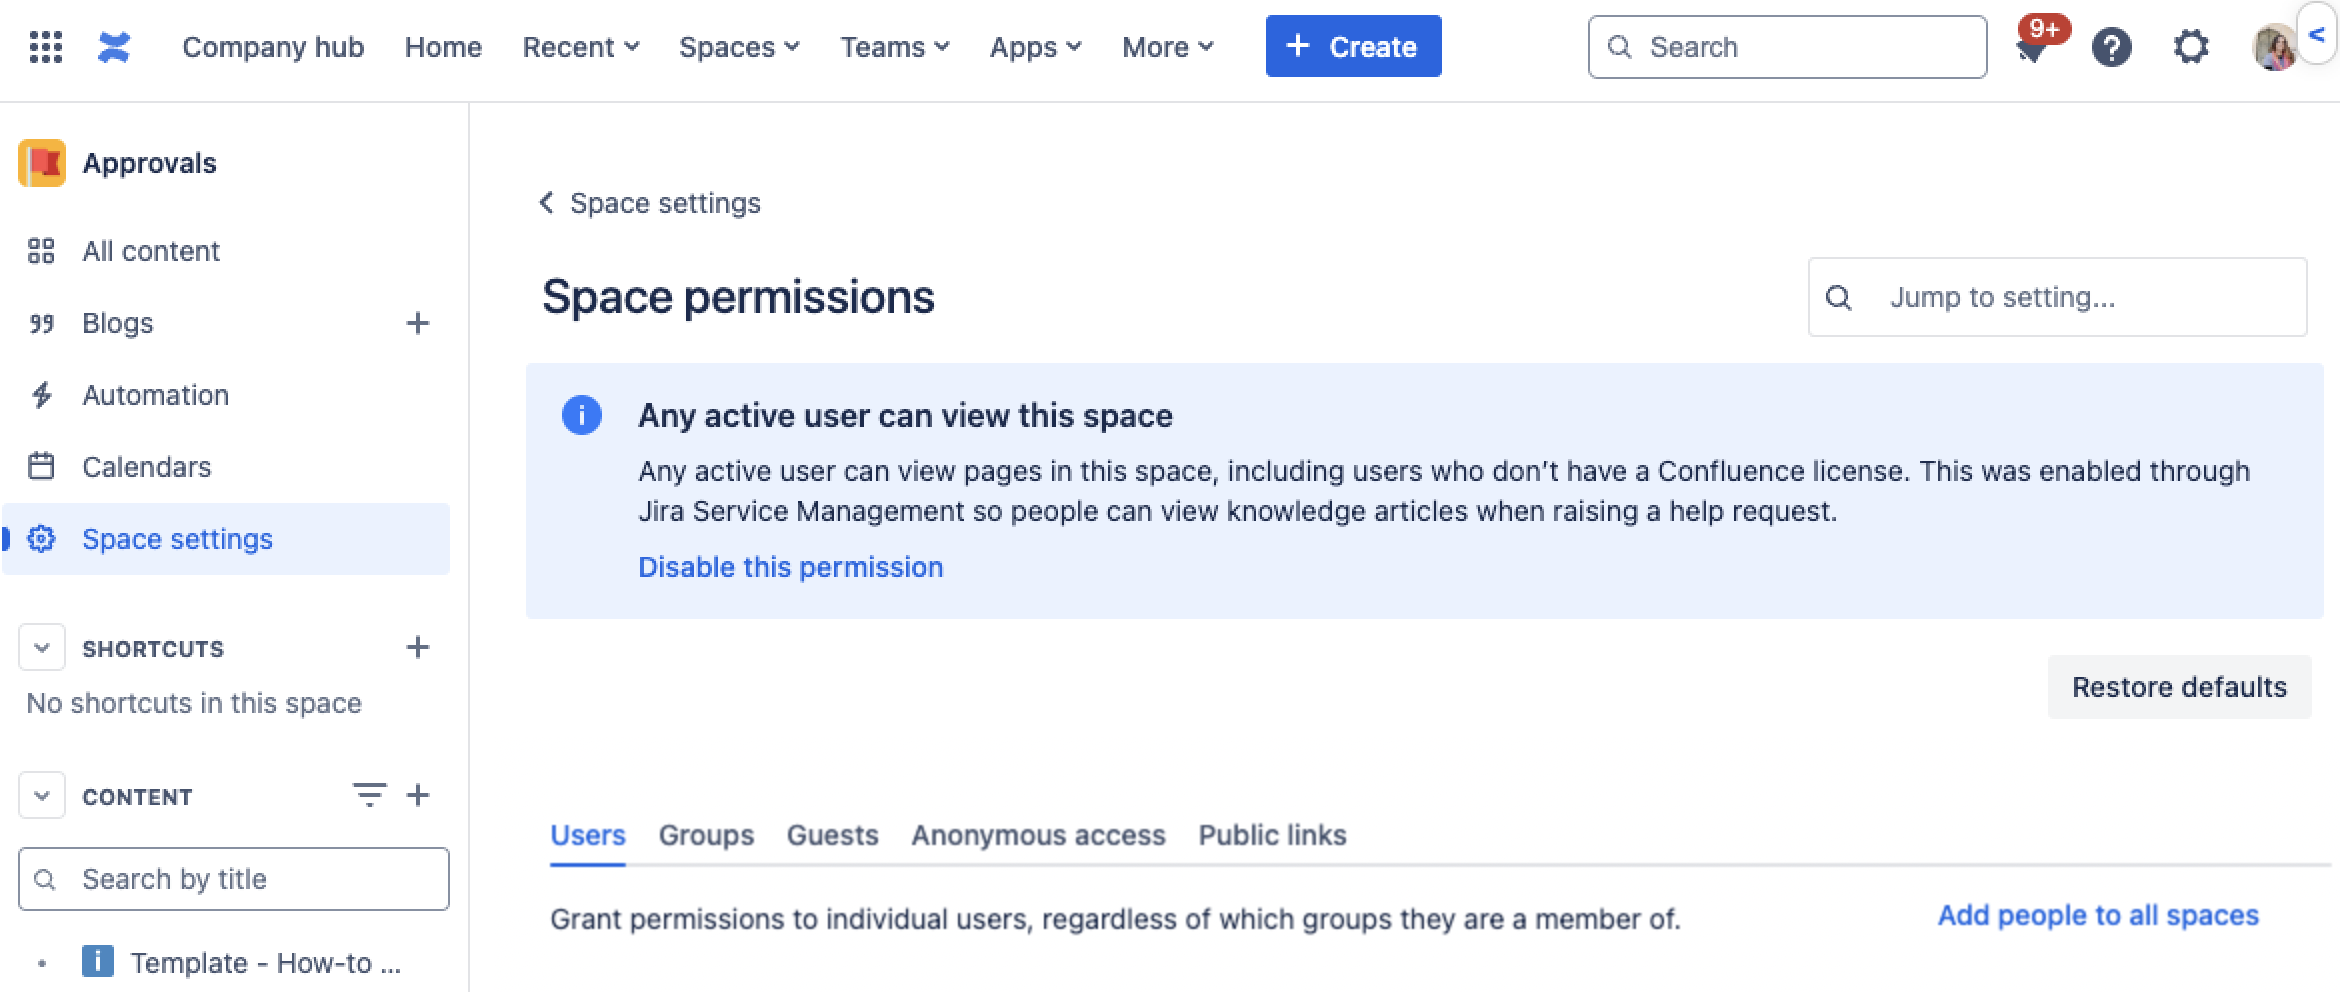Open the app switcher grid icon

pyautogui.click(x=44, y=46)
